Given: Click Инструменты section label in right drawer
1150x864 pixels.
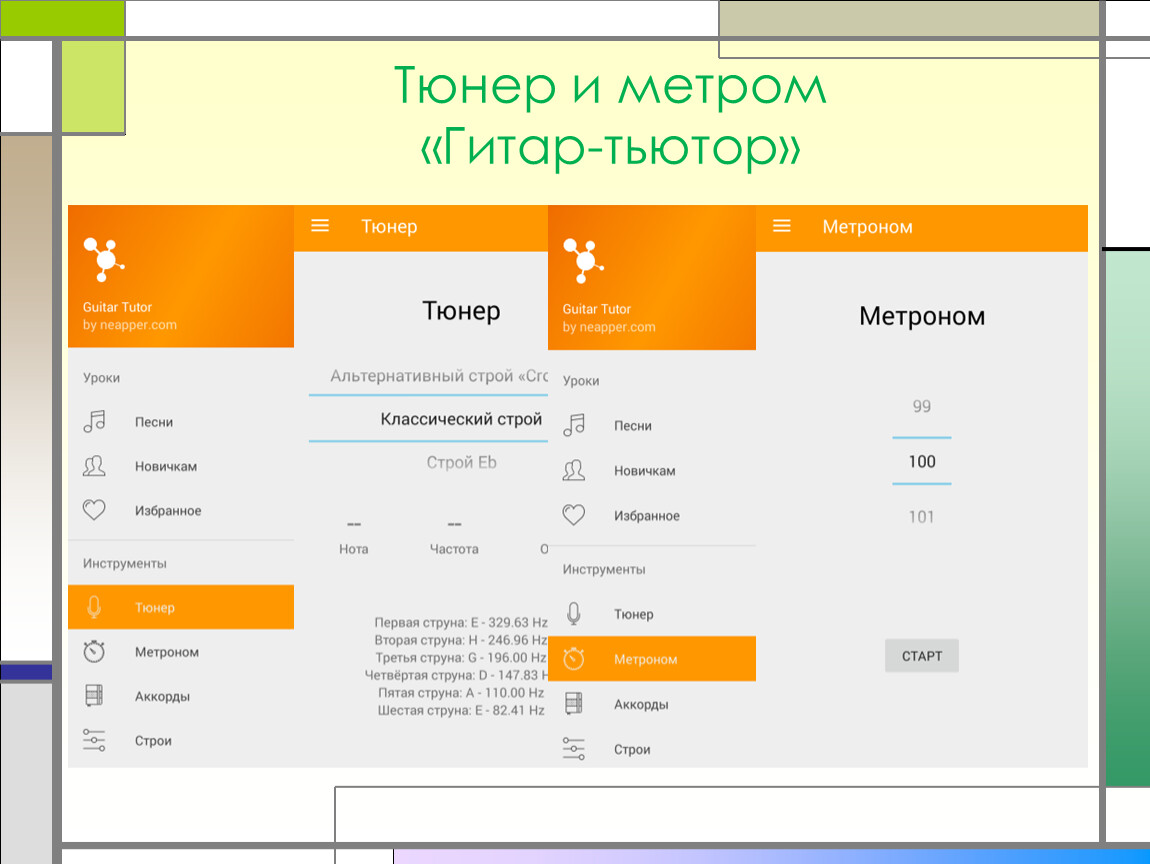Looking at the screenshot, I should coord(604,568).
